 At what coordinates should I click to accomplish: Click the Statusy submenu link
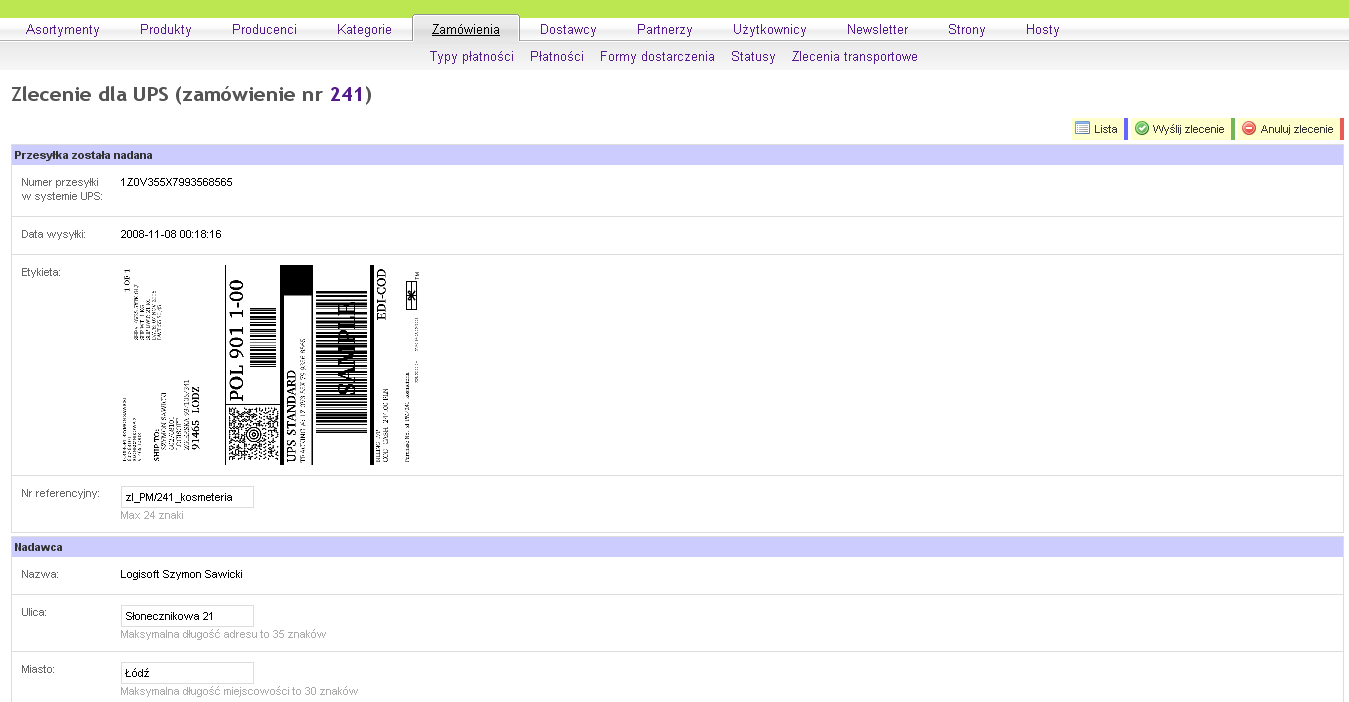tap(753, 57)
